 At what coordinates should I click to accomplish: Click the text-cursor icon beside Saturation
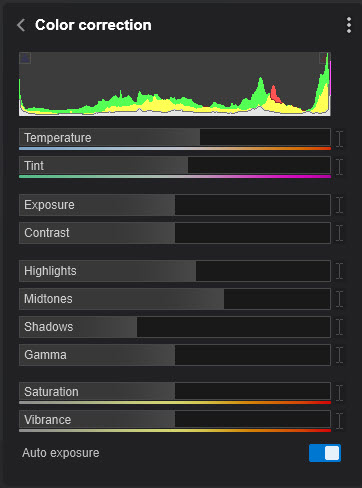click(x=339, y=393)
